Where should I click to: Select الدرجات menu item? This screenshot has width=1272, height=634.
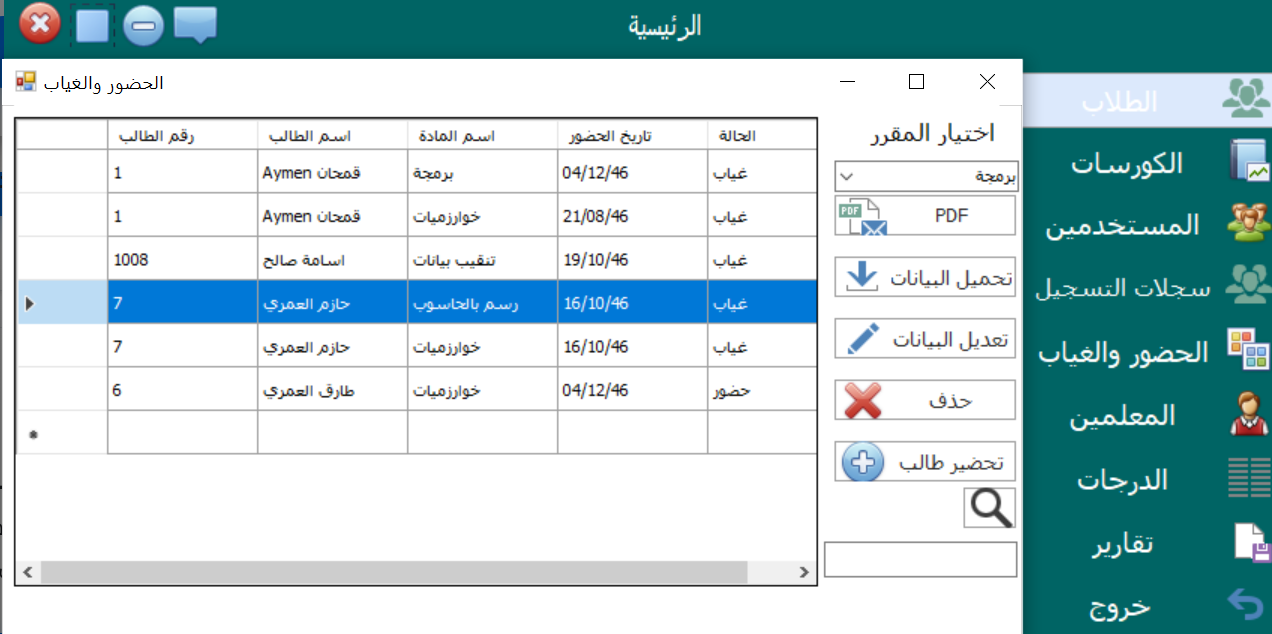click(1122, 479)
